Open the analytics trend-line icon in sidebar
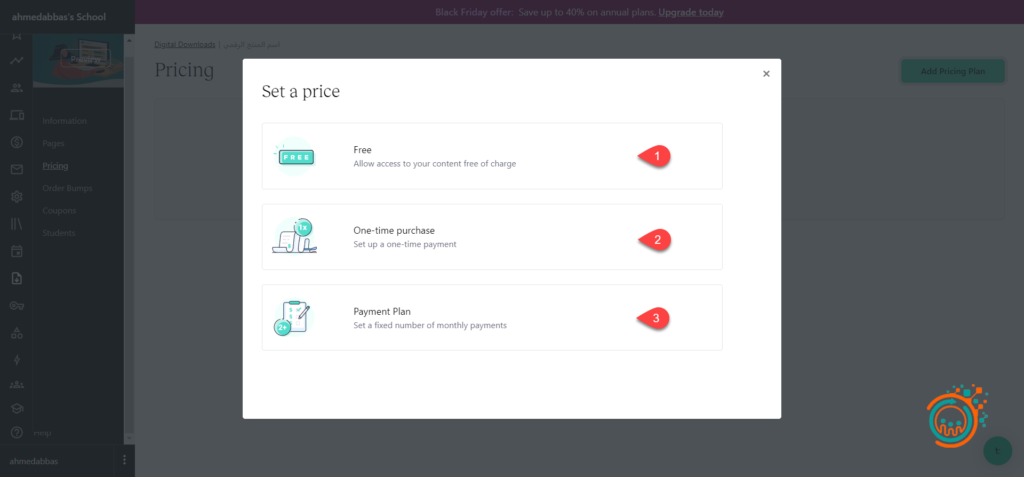The width and height of the screenshot is (1024, 477). (x=16, y=61)
